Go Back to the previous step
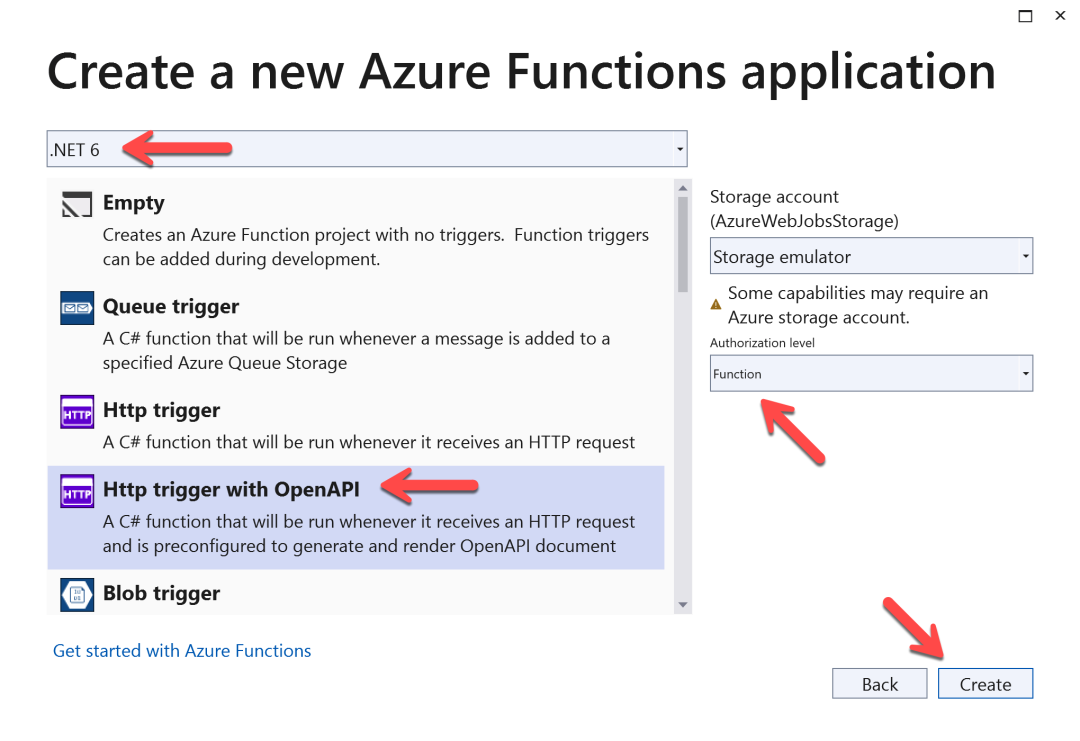This screenshot has width=1080, height=741. [x=880, y=684]
